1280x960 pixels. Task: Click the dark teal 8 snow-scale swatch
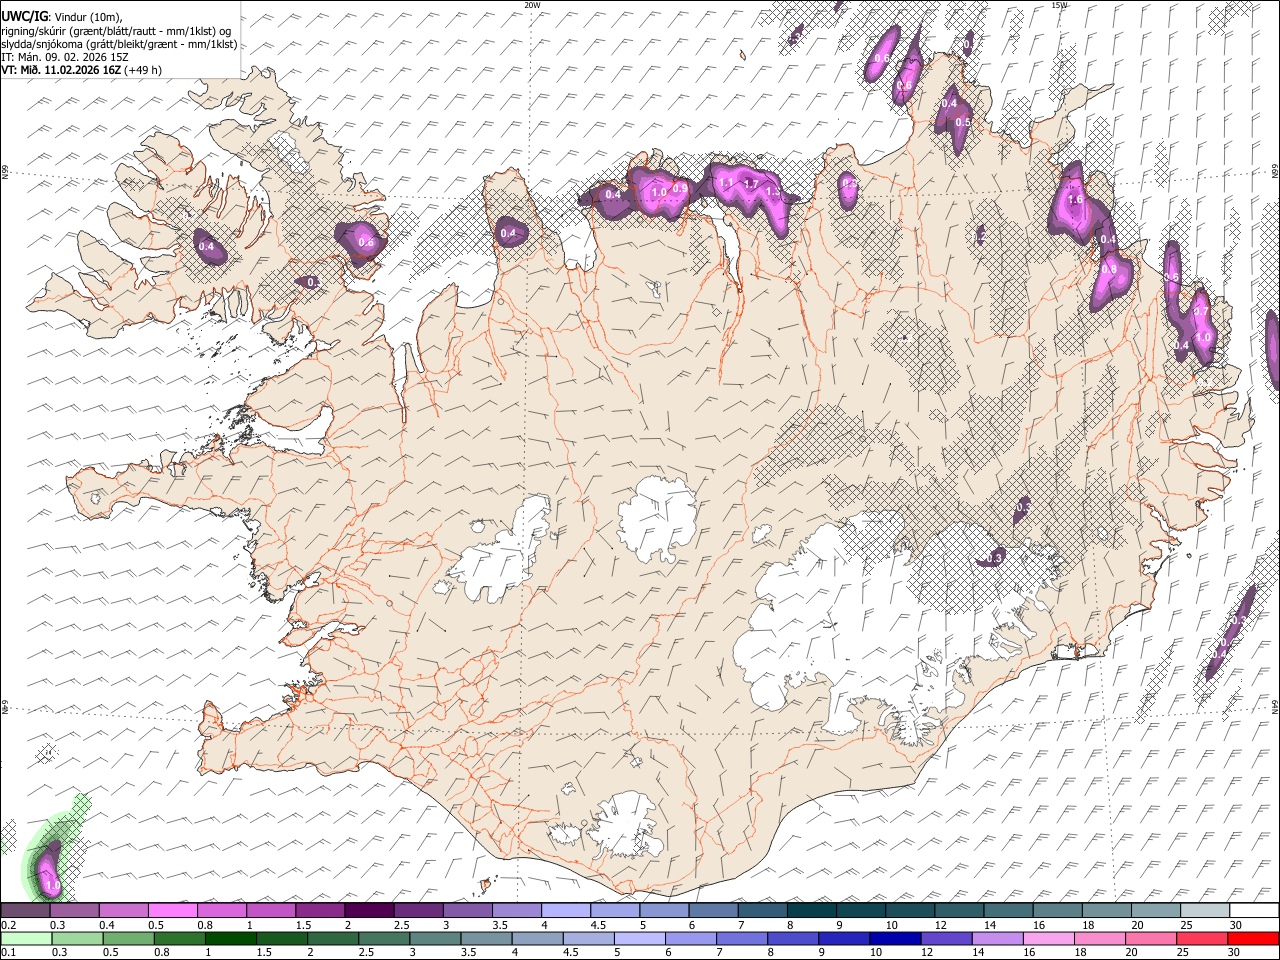(811, 910)
